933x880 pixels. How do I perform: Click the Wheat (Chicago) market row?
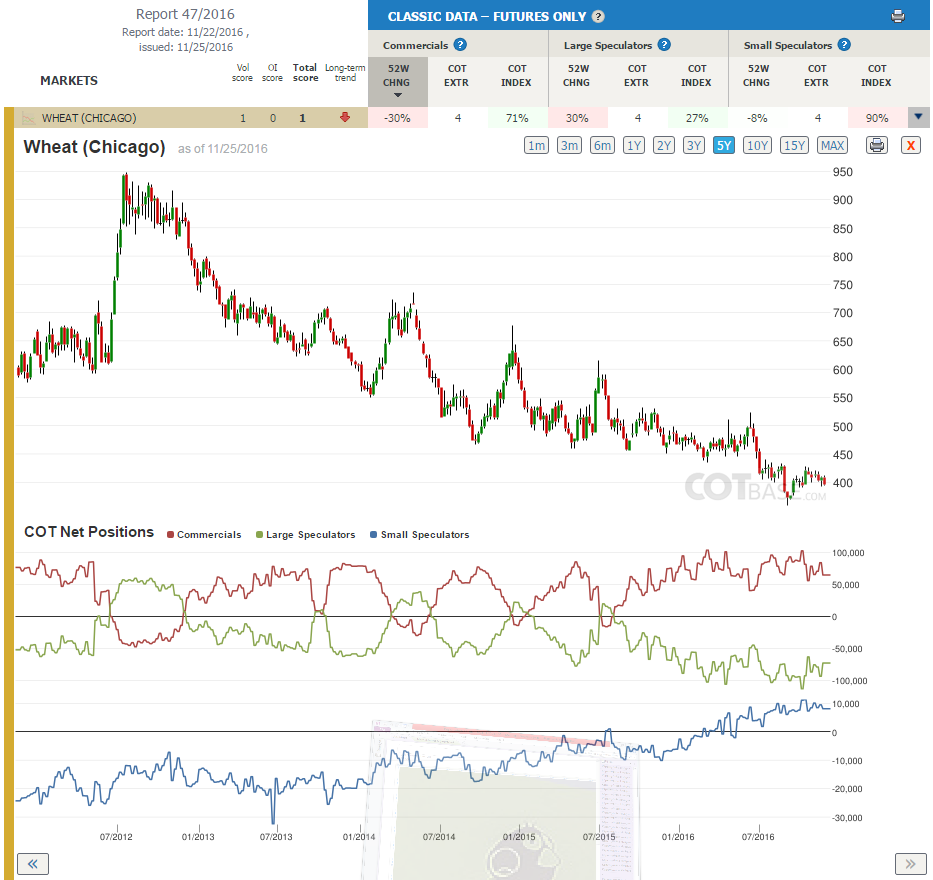pos(186,118)
